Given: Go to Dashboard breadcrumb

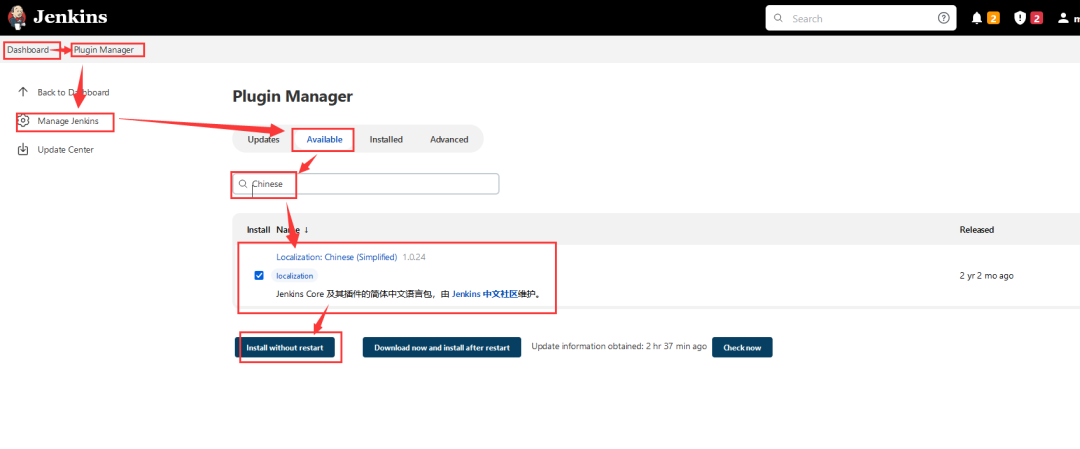Looking at the screenshot, I should point(28,50).
